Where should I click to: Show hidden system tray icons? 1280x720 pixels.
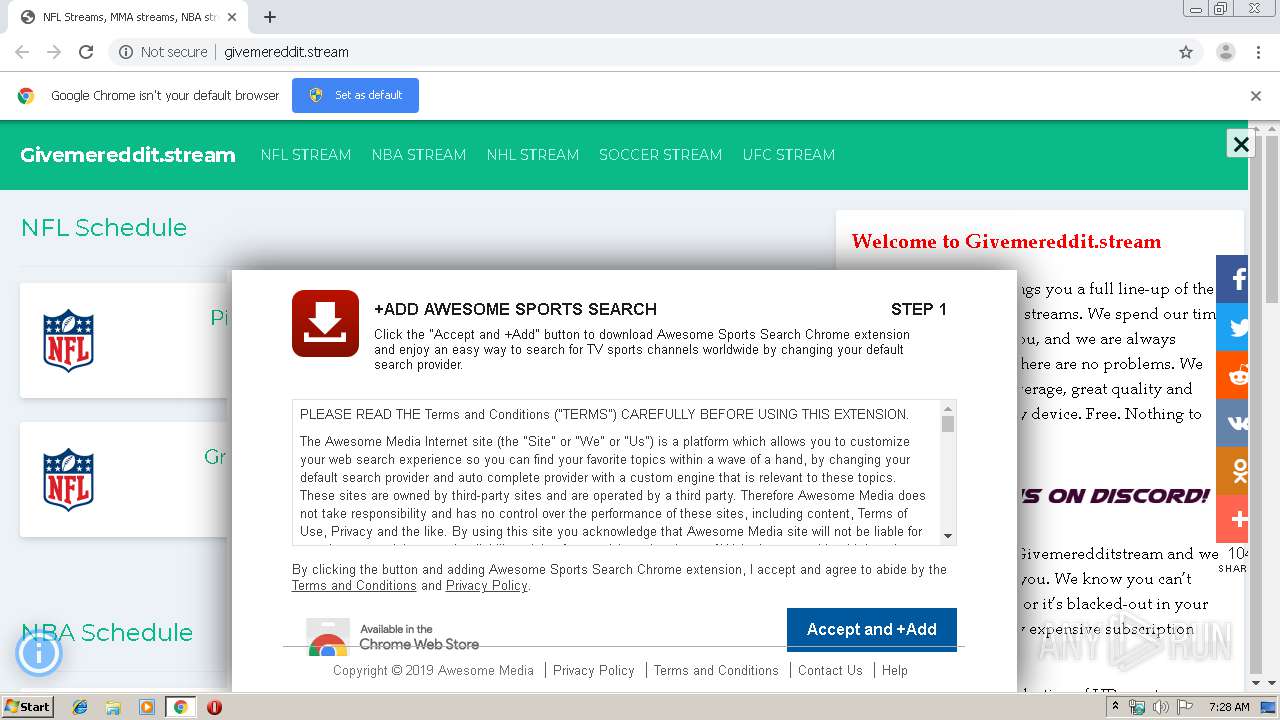pyautogui.click(x=1115, y=707)
